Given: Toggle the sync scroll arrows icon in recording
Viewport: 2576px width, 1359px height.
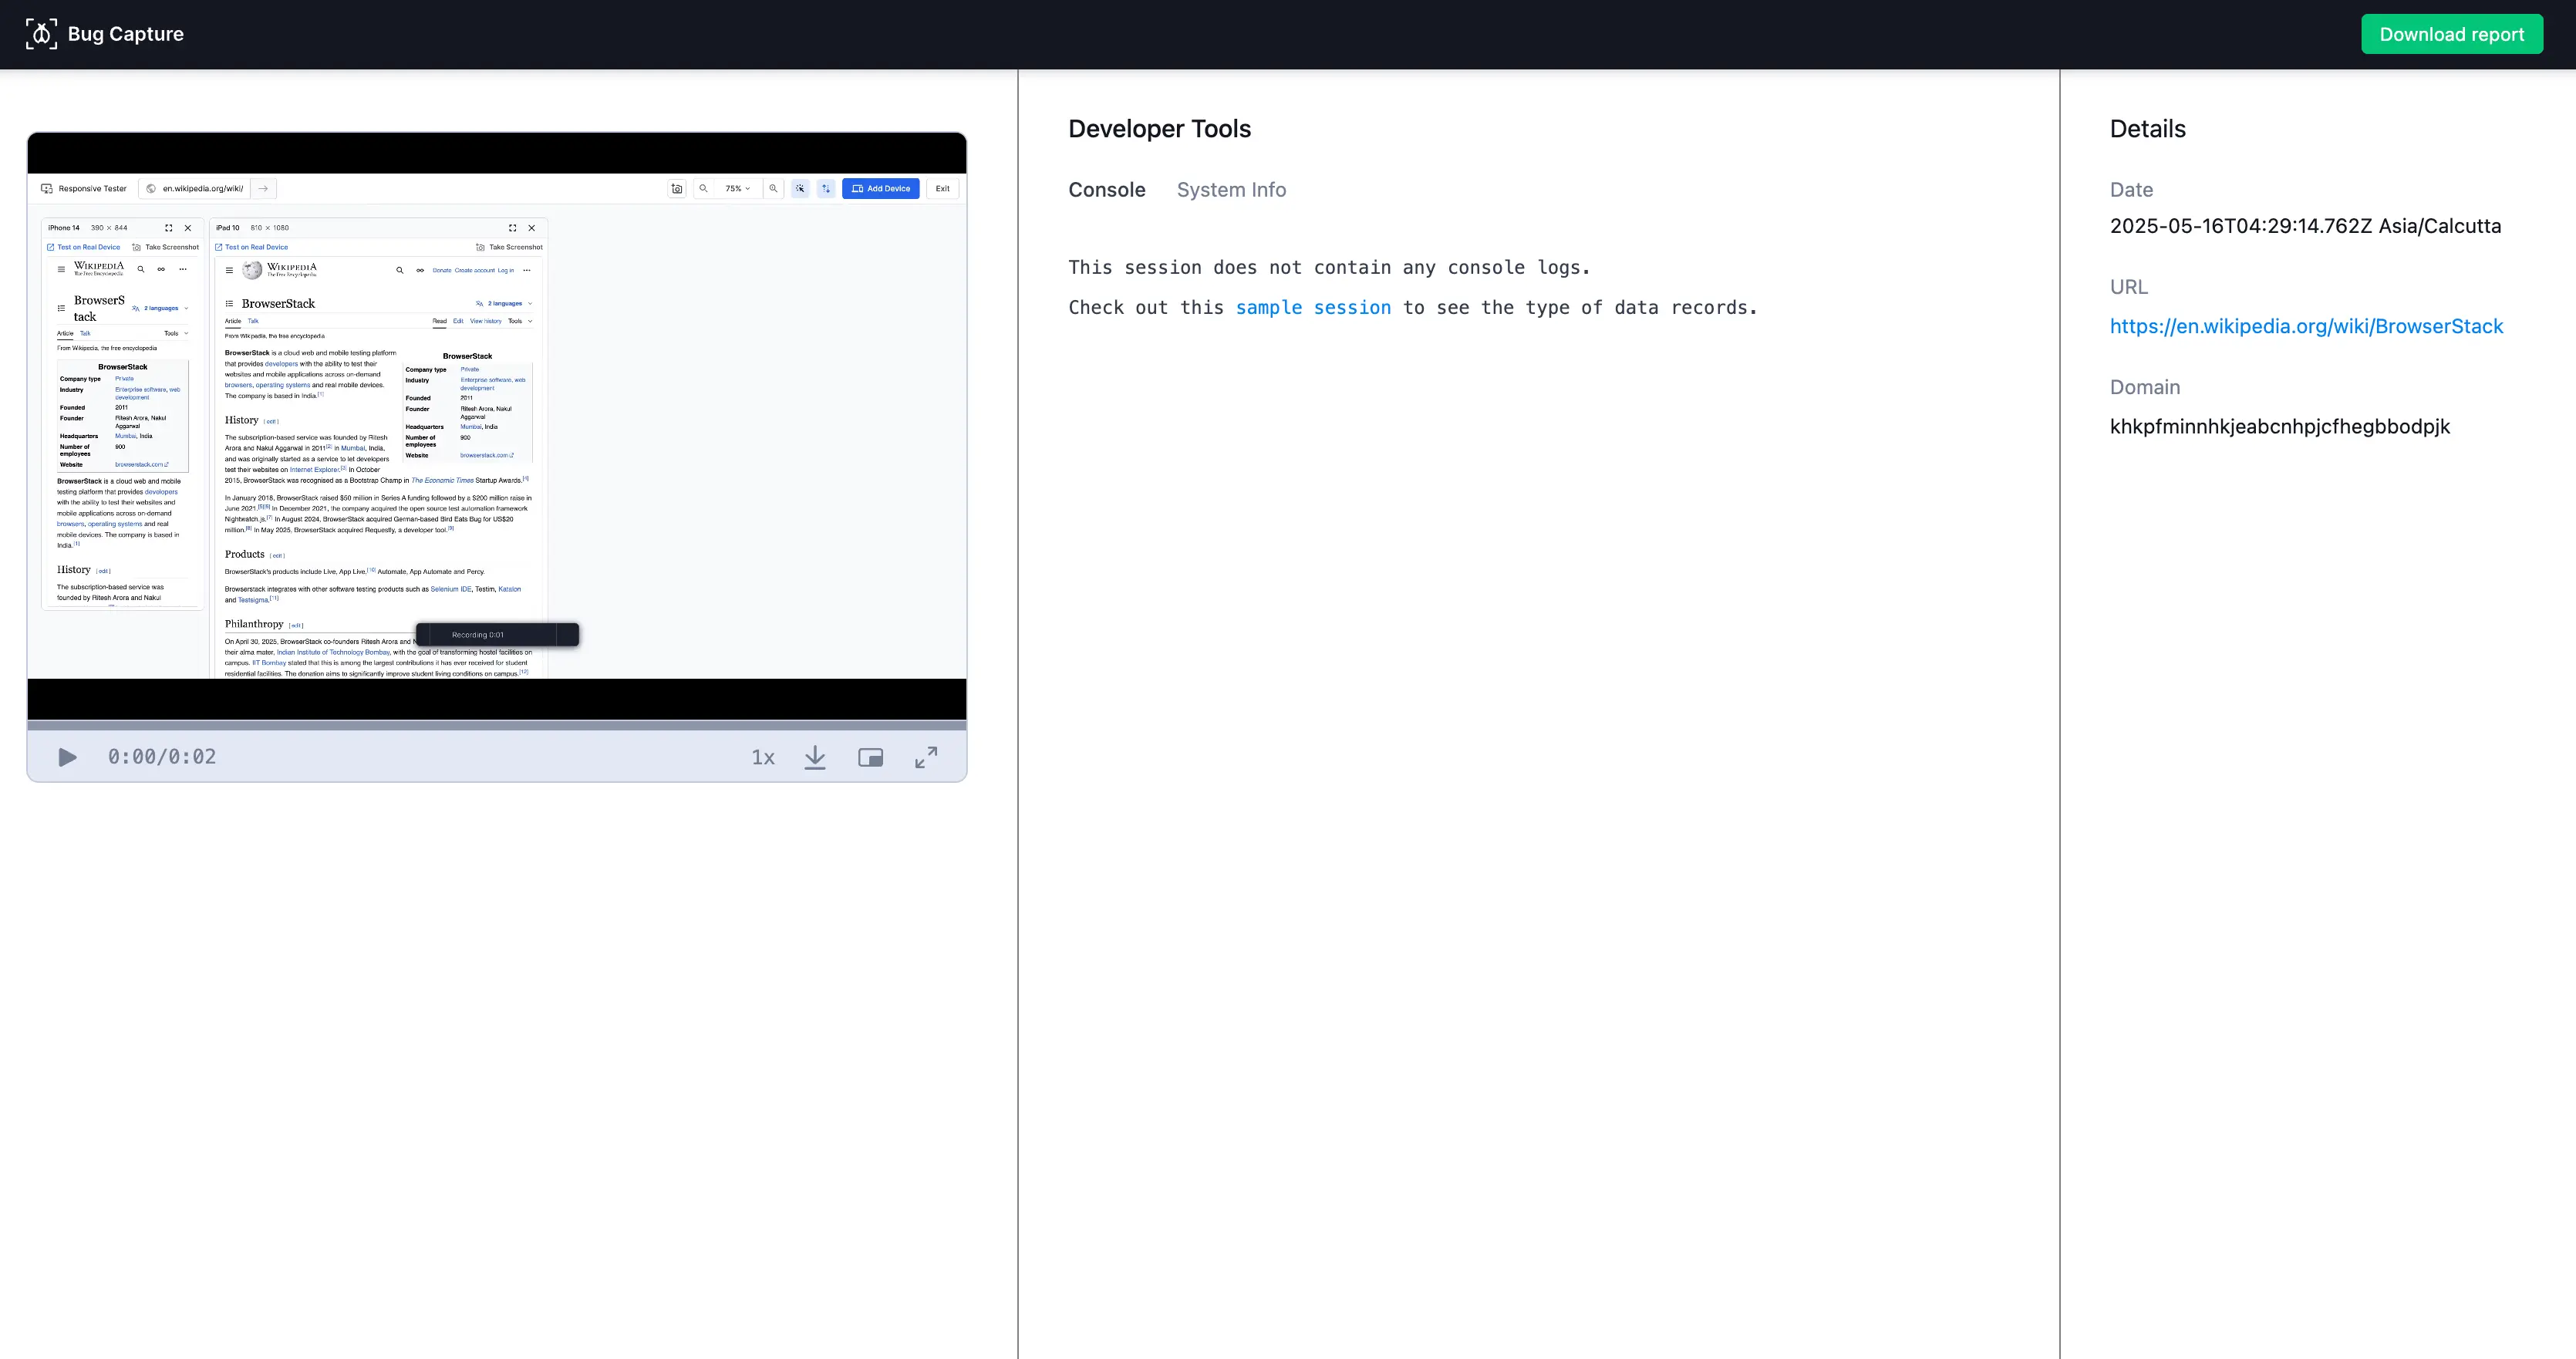Looking at the screenshot, I should coord(826,188).
